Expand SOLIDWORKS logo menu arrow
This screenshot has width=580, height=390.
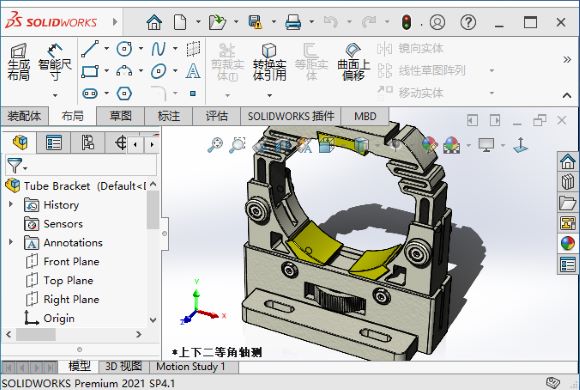115,22
